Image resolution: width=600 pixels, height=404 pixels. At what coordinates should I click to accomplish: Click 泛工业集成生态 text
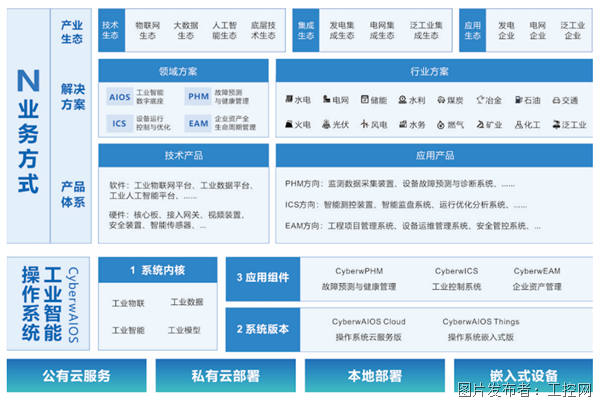[426, 30]
